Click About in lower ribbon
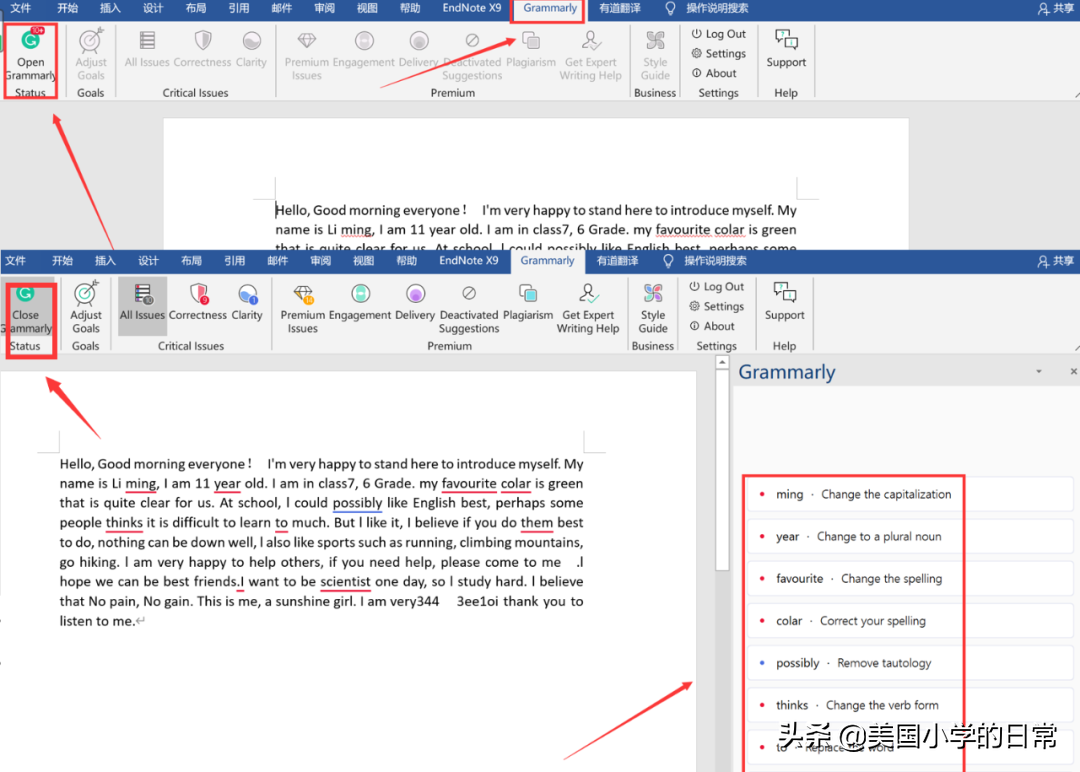This screenshot has height=772, width=1080. coord(712,326)
